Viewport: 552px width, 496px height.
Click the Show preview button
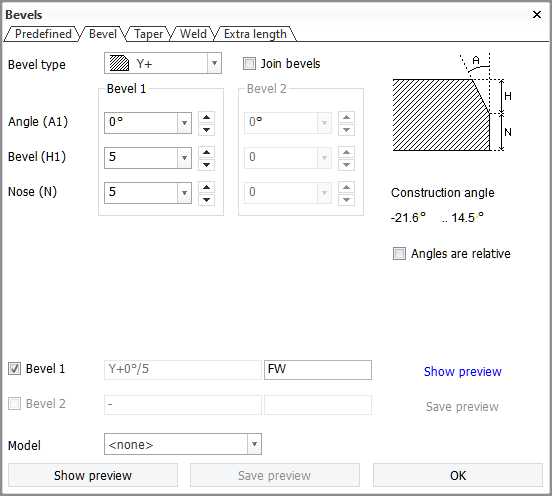click(x=93, y=475)
